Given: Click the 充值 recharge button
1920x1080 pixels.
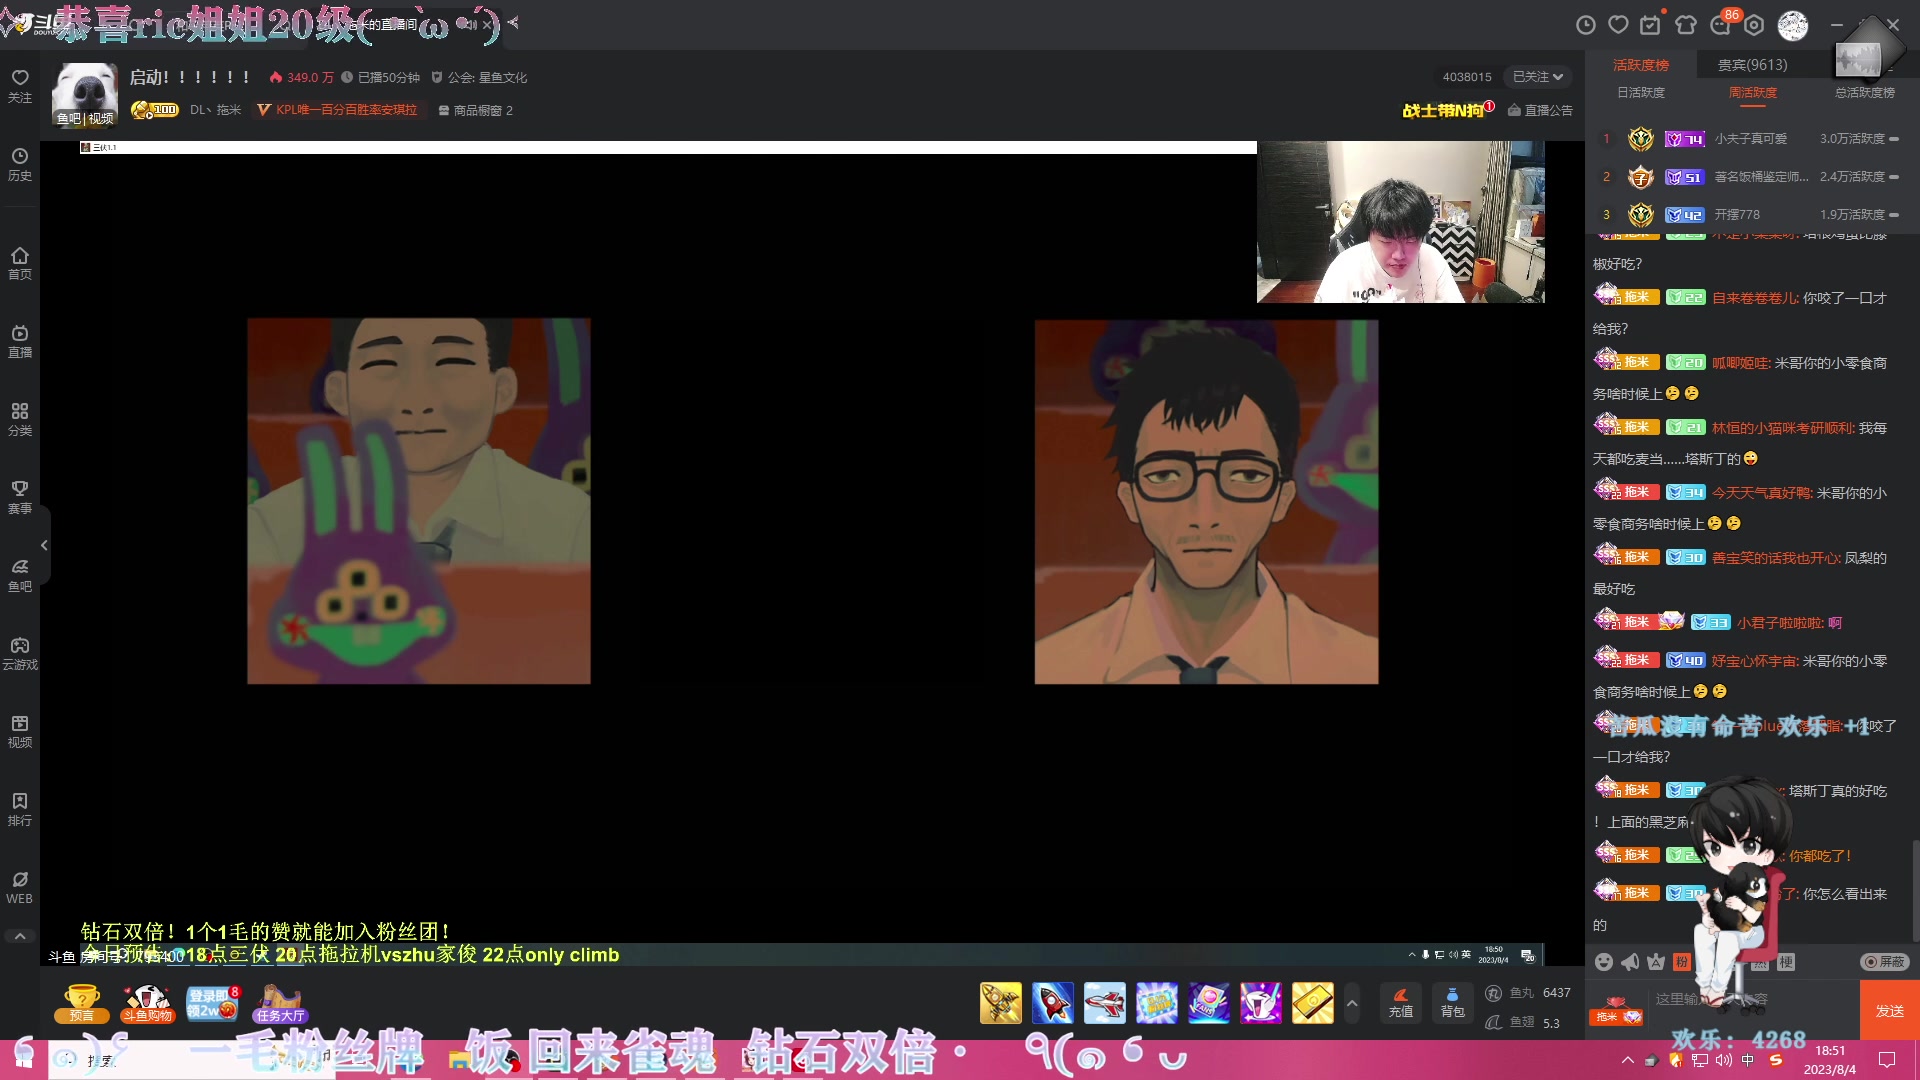Looking at the screenshot, I should [x=1401, y=1002].
